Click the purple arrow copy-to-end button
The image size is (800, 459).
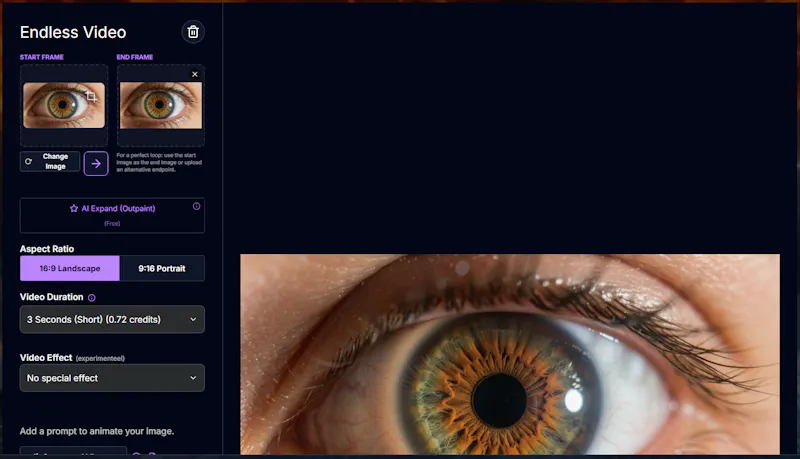(x=96, y=164)
